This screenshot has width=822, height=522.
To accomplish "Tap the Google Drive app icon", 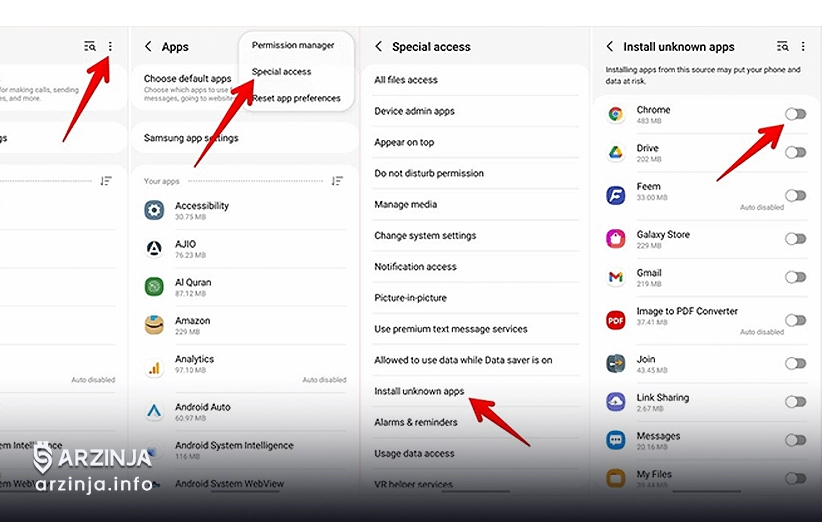I will pos(616,153).
